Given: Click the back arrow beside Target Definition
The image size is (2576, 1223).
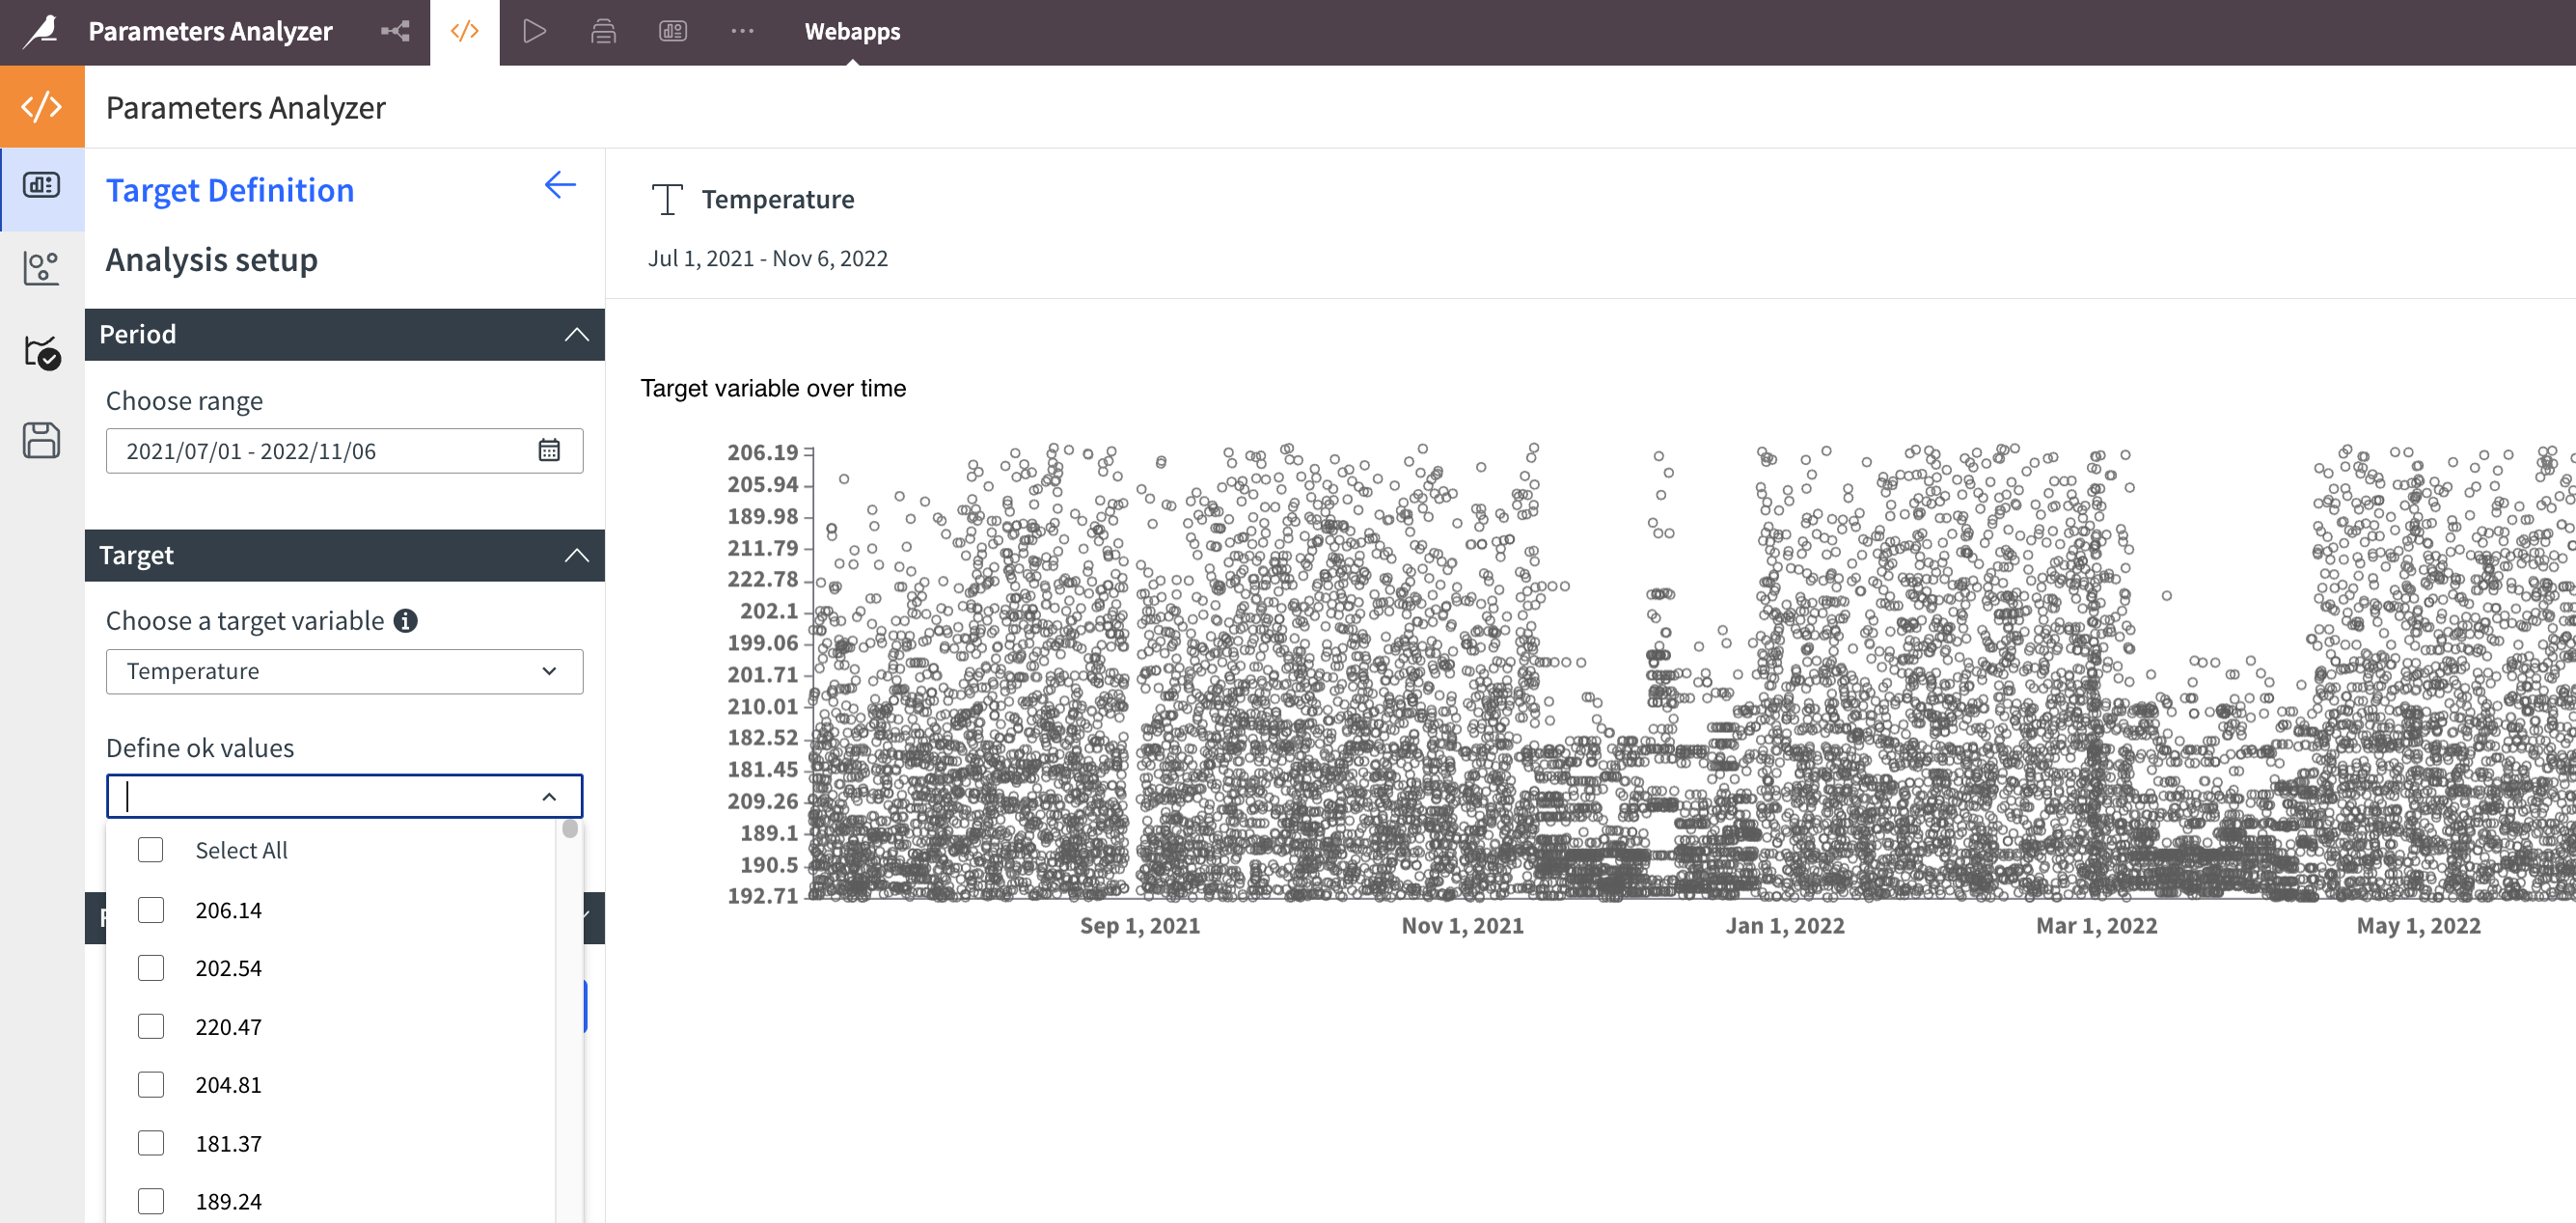Looking at the screenshot, I should pos(560,185).
